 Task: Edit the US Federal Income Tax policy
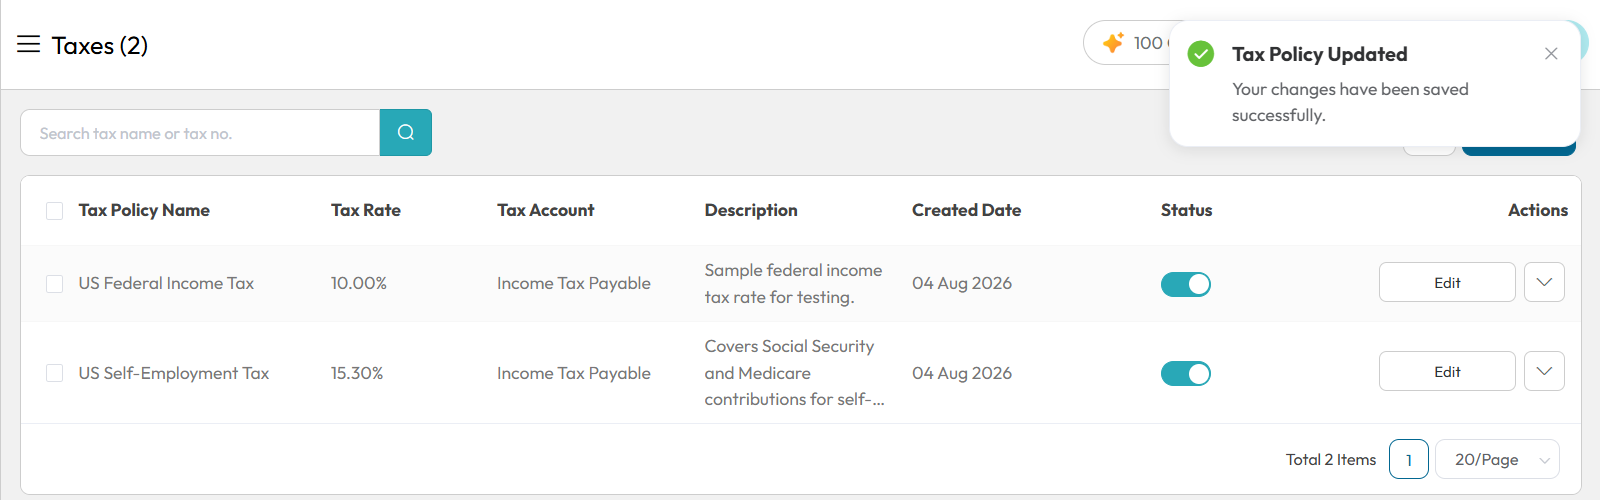click(x=1447, y=282)
